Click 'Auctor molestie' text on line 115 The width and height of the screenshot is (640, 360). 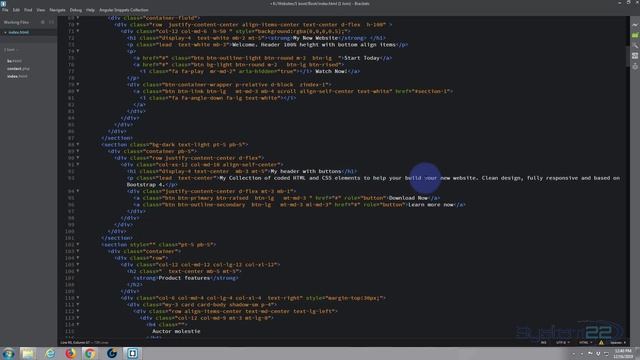click(x=176, y=331)
